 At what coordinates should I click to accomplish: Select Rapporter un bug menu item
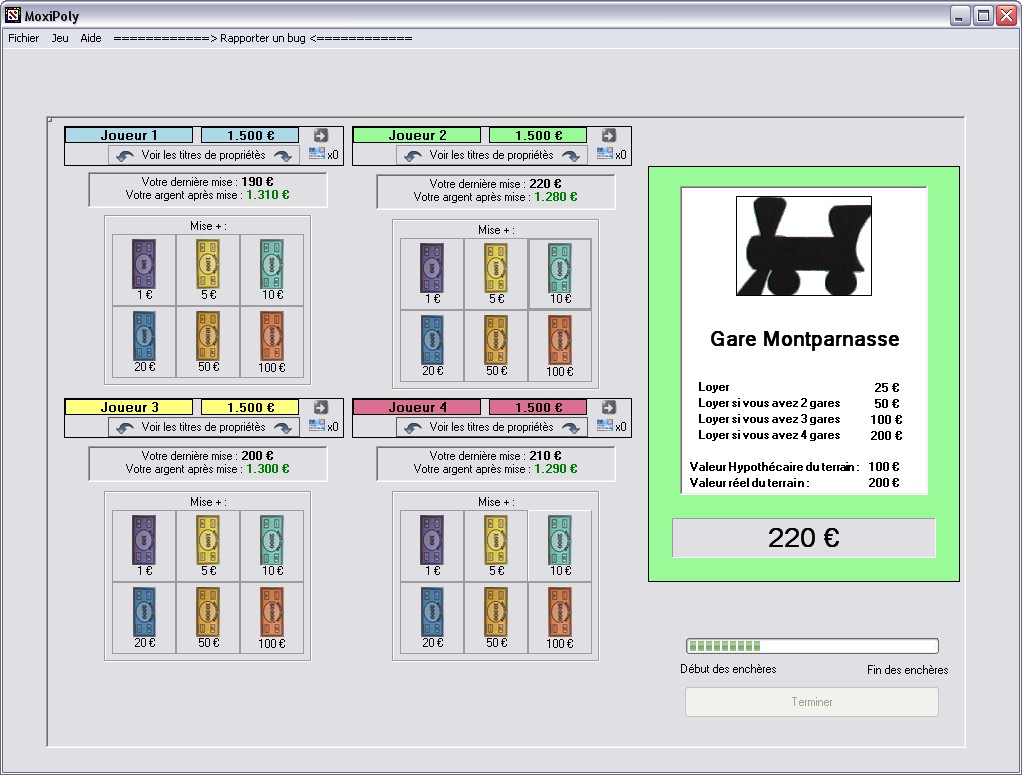pyautogui.click(x=263, y=38)
